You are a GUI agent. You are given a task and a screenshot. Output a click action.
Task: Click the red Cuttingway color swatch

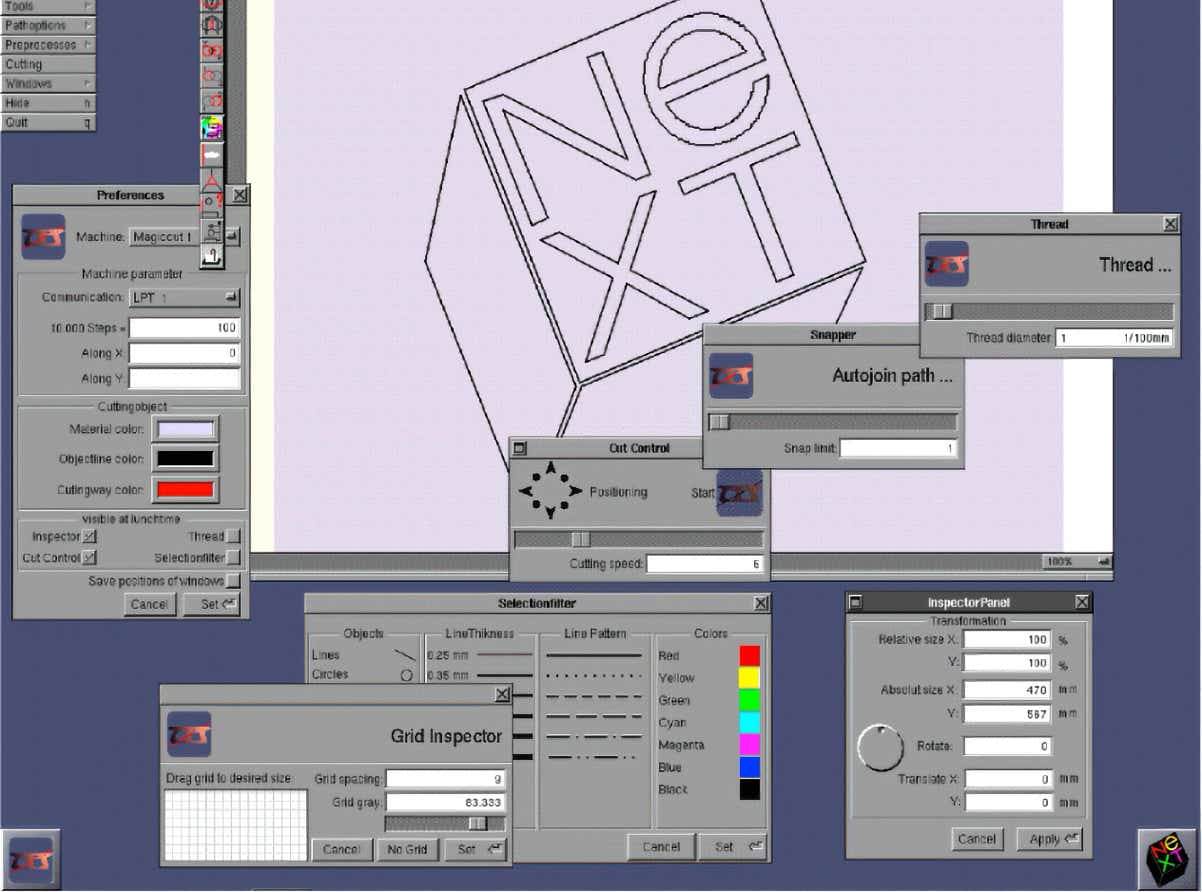pos(183,490)
